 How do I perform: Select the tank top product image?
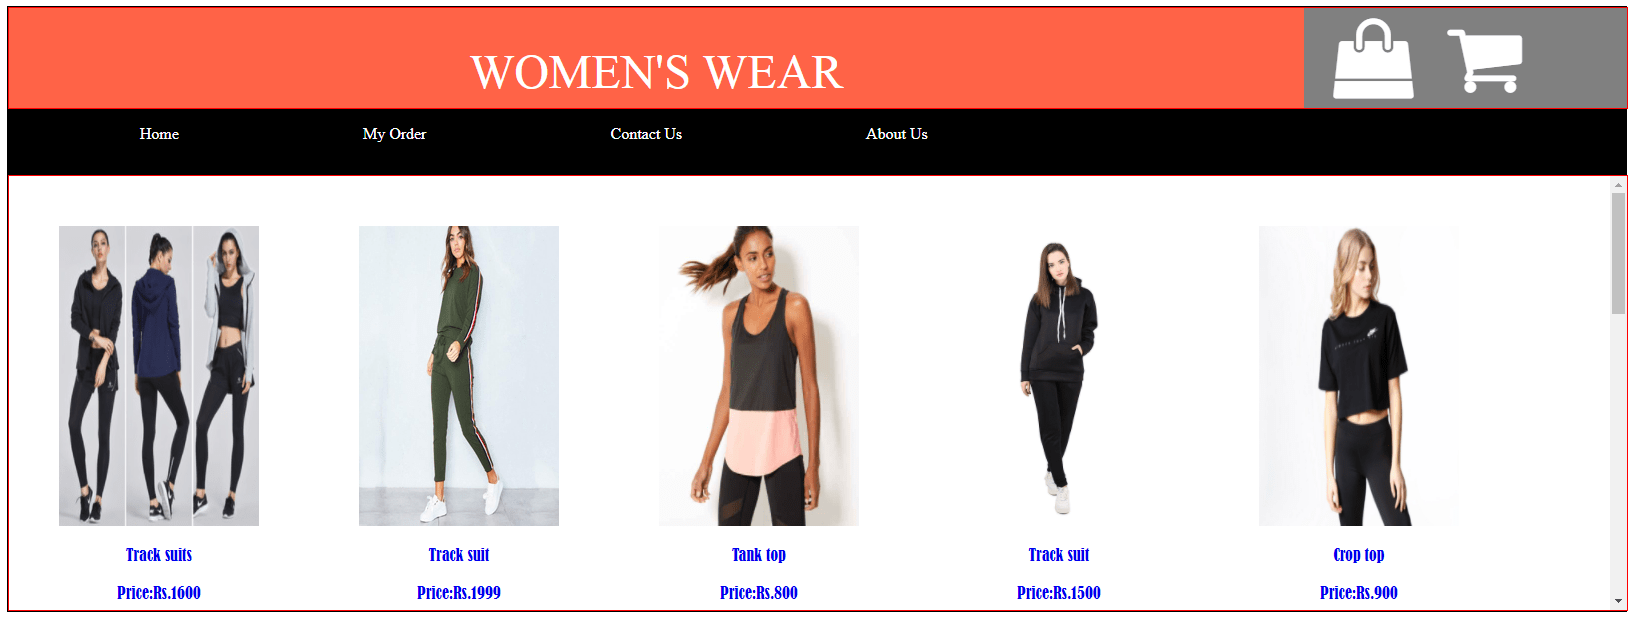[759, 376]
